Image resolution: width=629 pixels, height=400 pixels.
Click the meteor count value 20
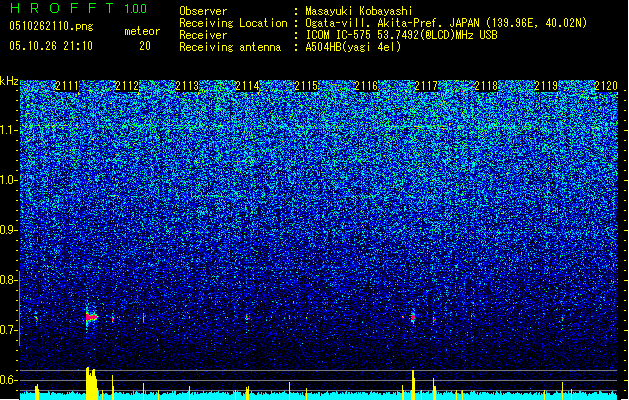pyautogui.click(x=145, y=46)
